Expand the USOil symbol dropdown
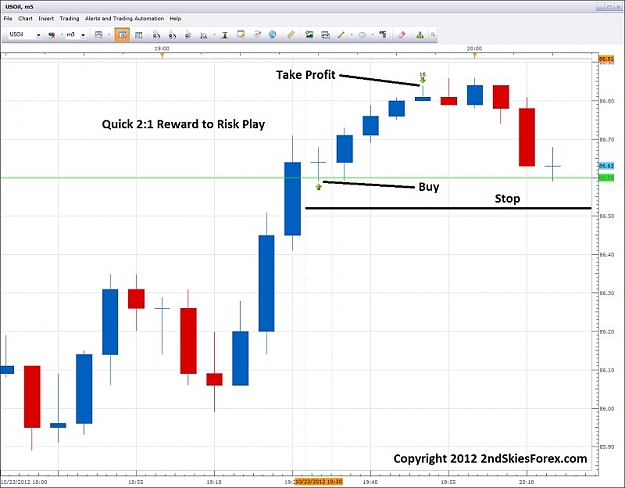 [x=39, y=35]
